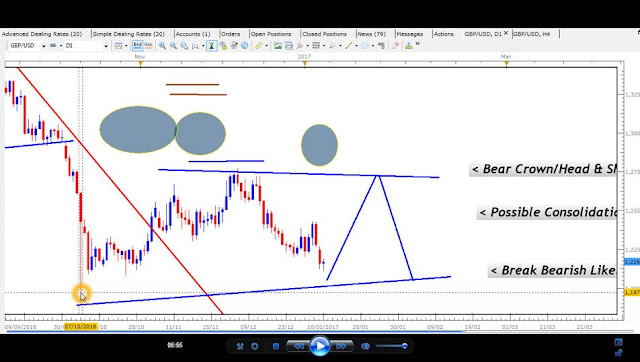Image resolution: width=640 pixels, height=362 pixels.
Task: Click the save chart image icon
Action: [278, 46]
